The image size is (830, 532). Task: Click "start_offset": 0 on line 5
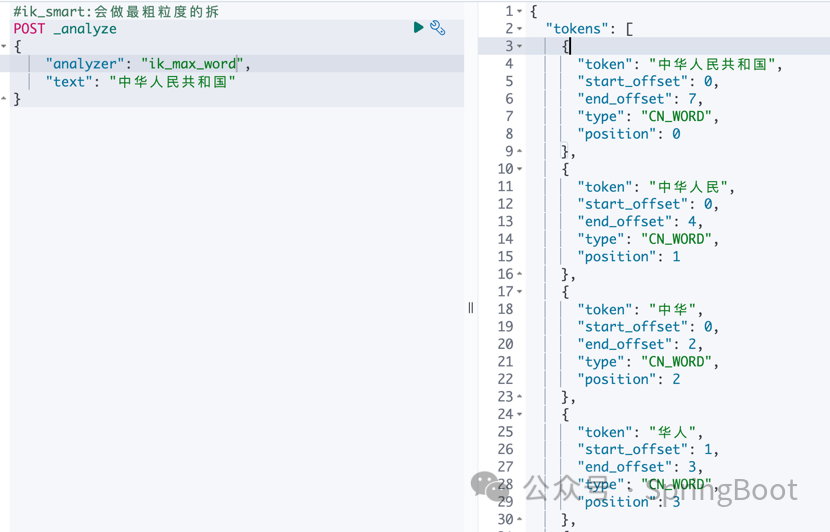pyautogui.click(x=645, y=82)
